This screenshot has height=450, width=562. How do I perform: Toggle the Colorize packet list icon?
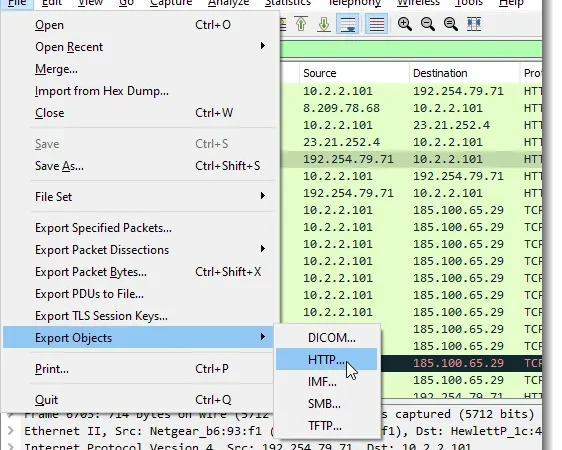click(376, 24)
